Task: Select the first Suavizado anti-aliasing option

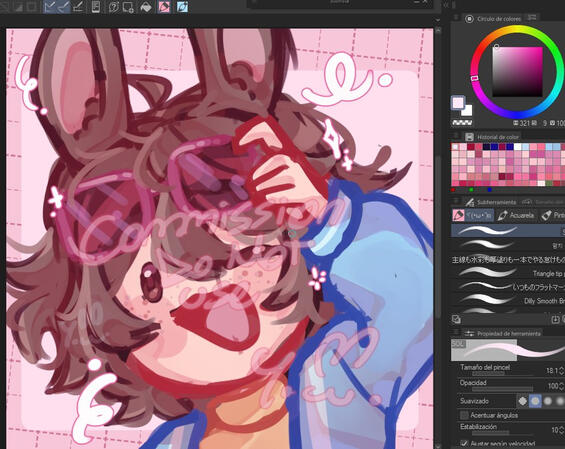Action: pyautogui.click(x=522, y=401)
